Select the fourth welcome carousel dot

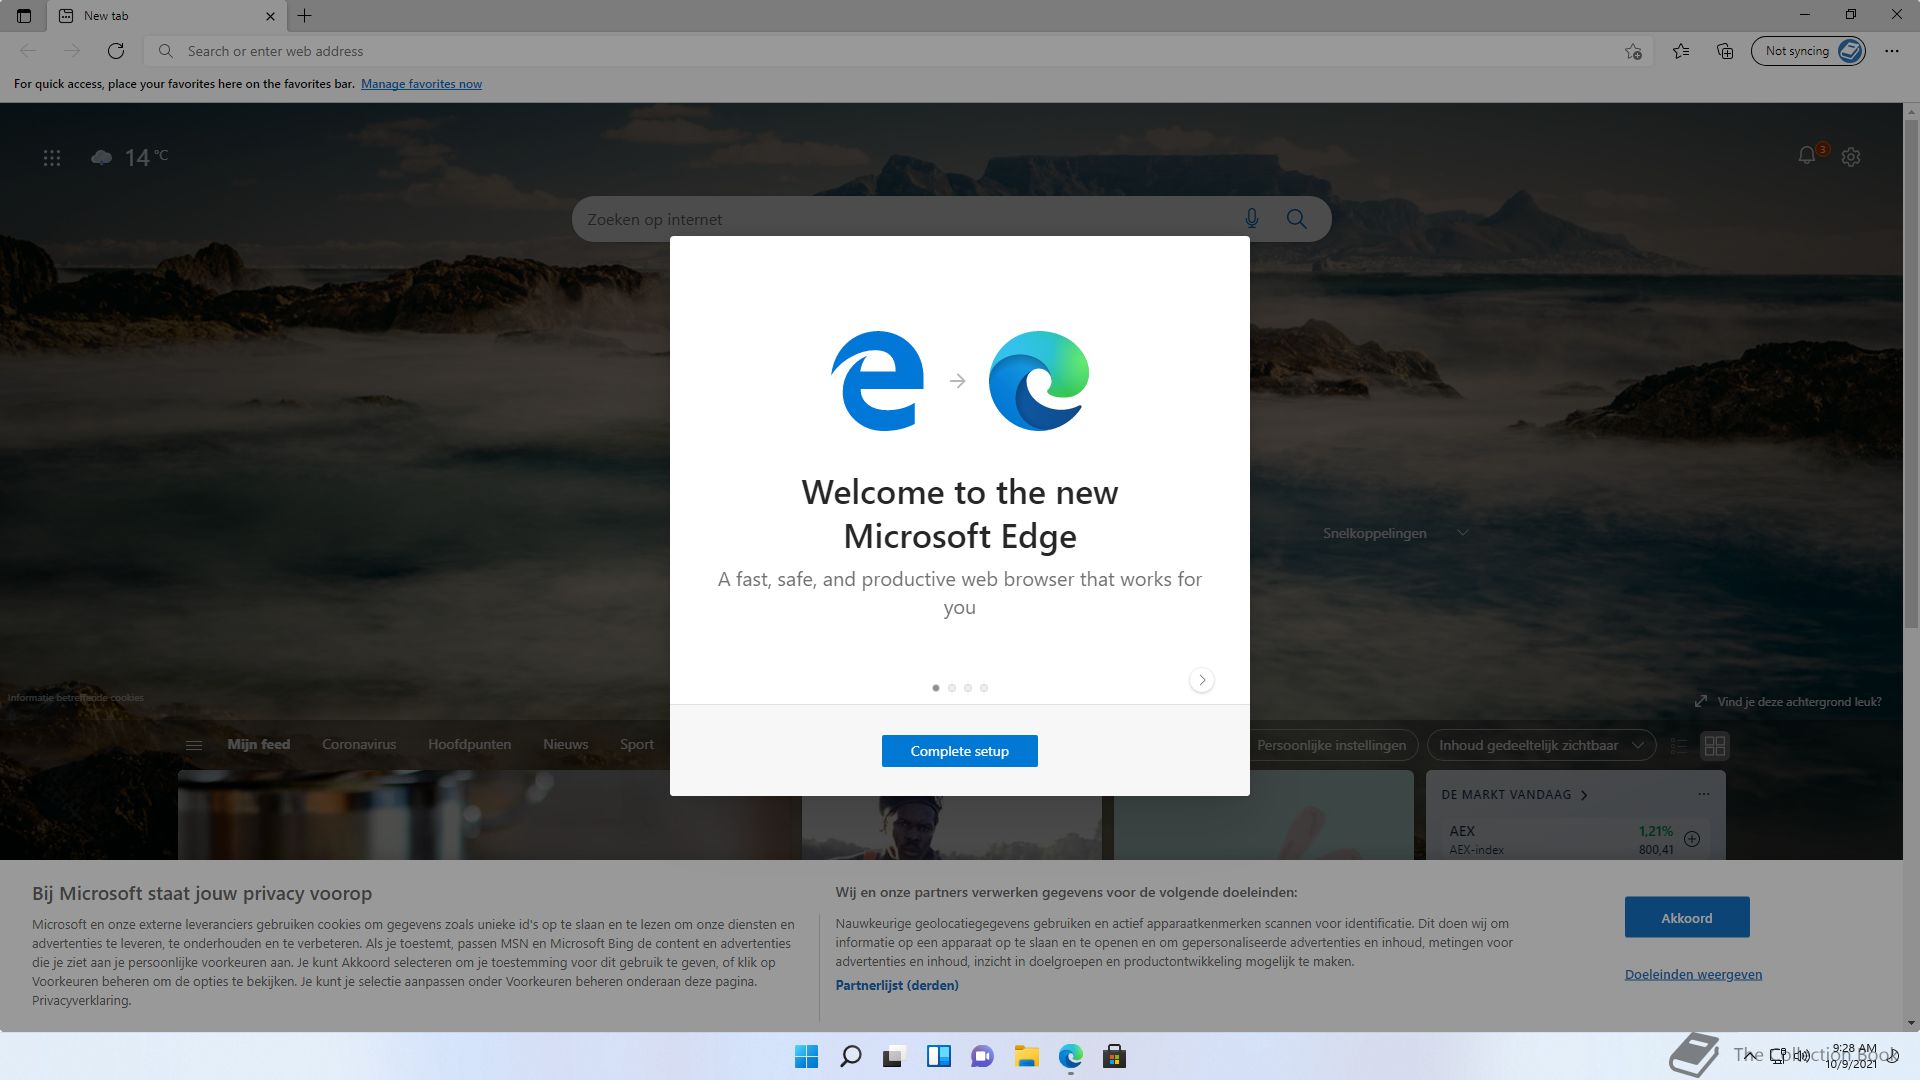pyautogui.click(x=984, y=688)
